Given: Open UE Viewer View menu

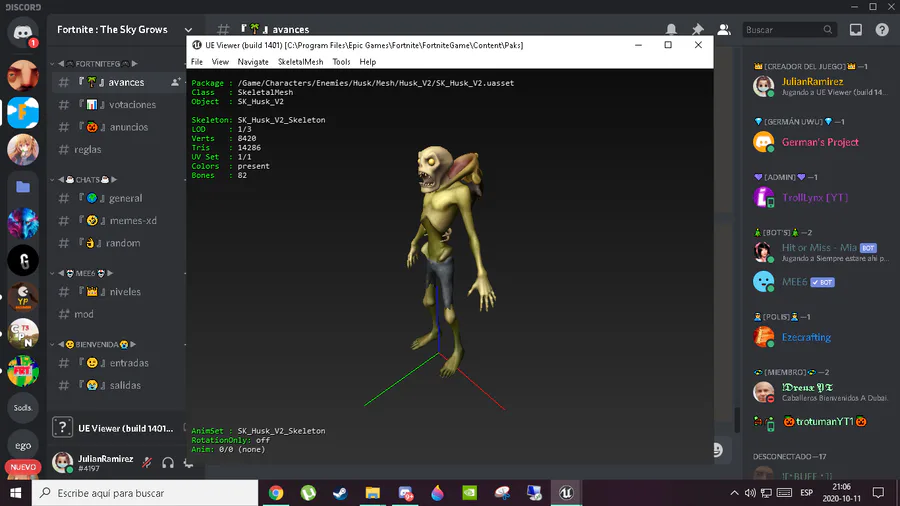Looking at the screenshot, I should click(x=220, y=62).
